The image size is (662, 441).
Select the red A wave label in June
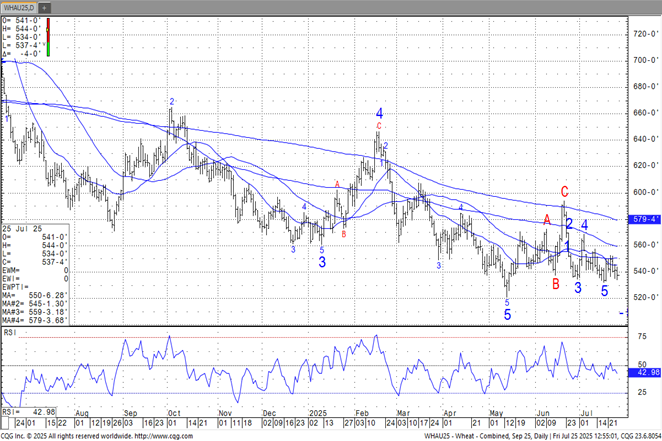547,219
